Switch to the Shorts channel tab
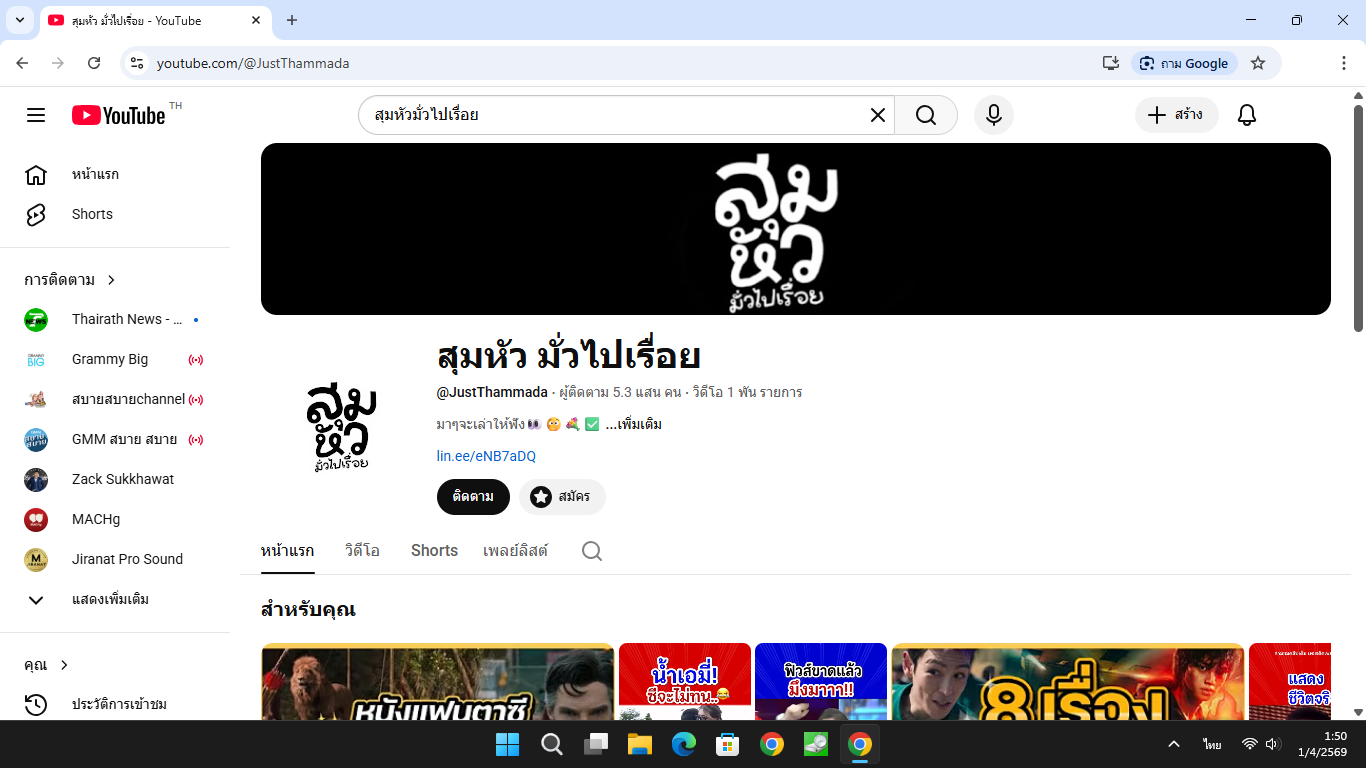 (434, 551)
